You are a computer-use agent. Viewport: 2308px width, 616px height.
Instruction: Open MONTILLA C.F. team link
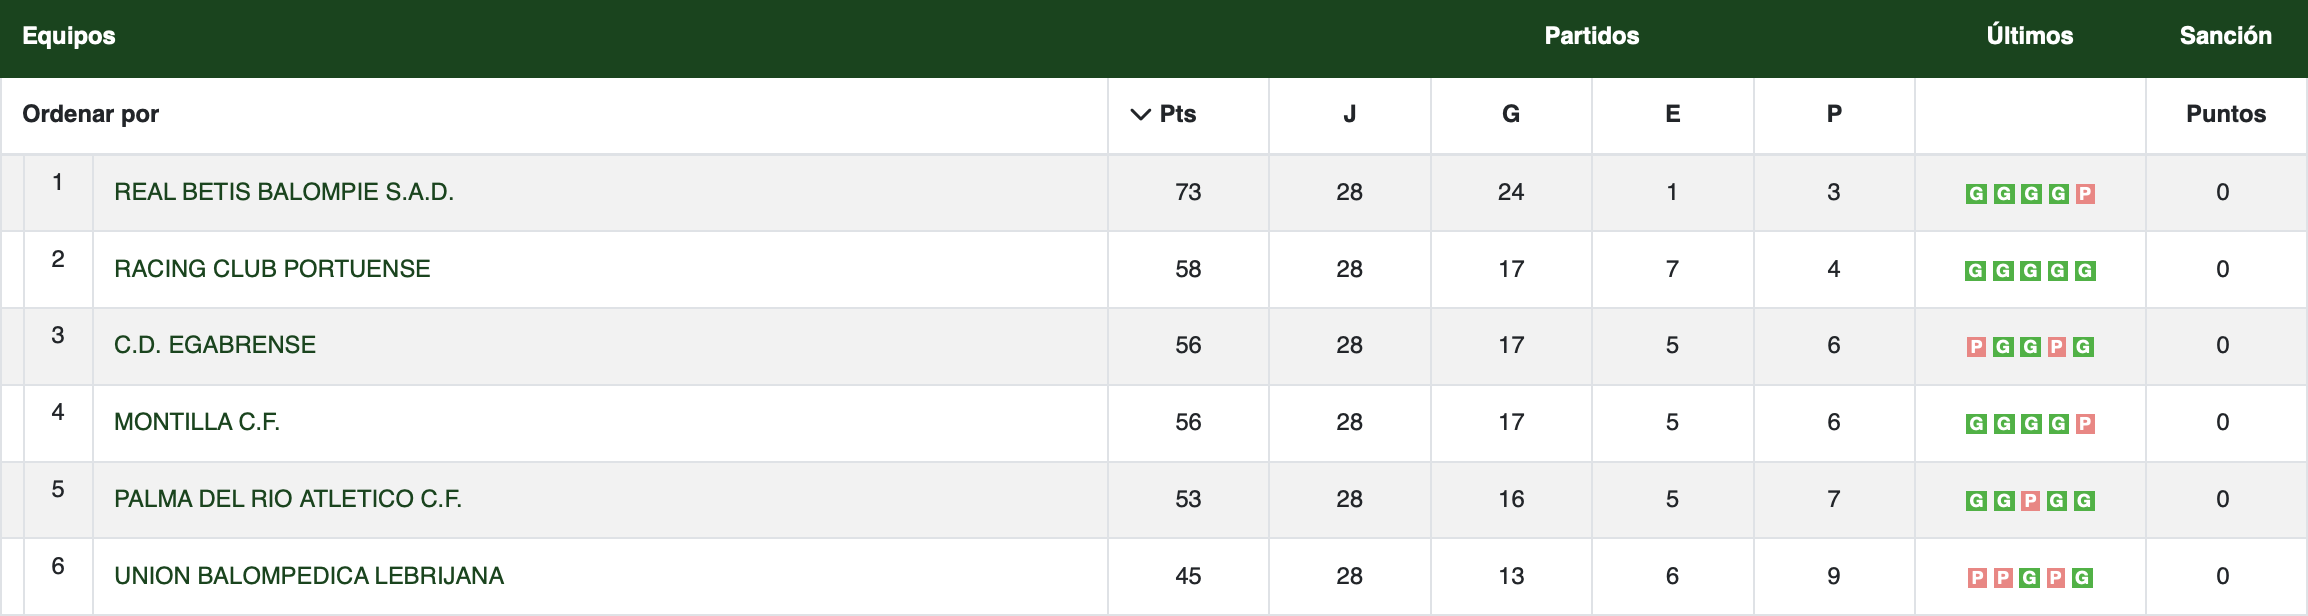tap(197, 422)
